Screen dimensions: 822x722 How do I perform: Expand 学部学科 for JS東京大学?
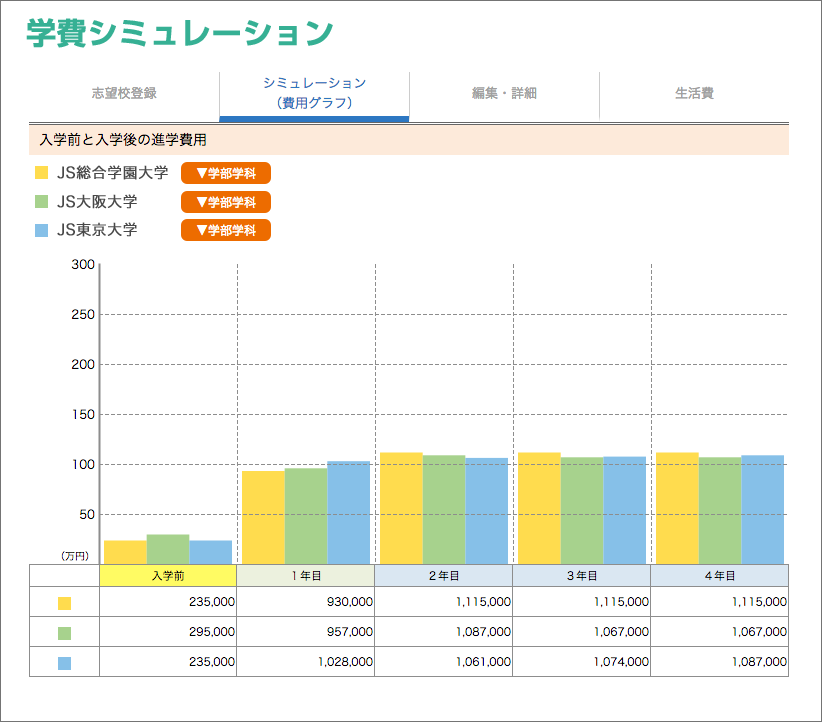[x=226, y=230]
